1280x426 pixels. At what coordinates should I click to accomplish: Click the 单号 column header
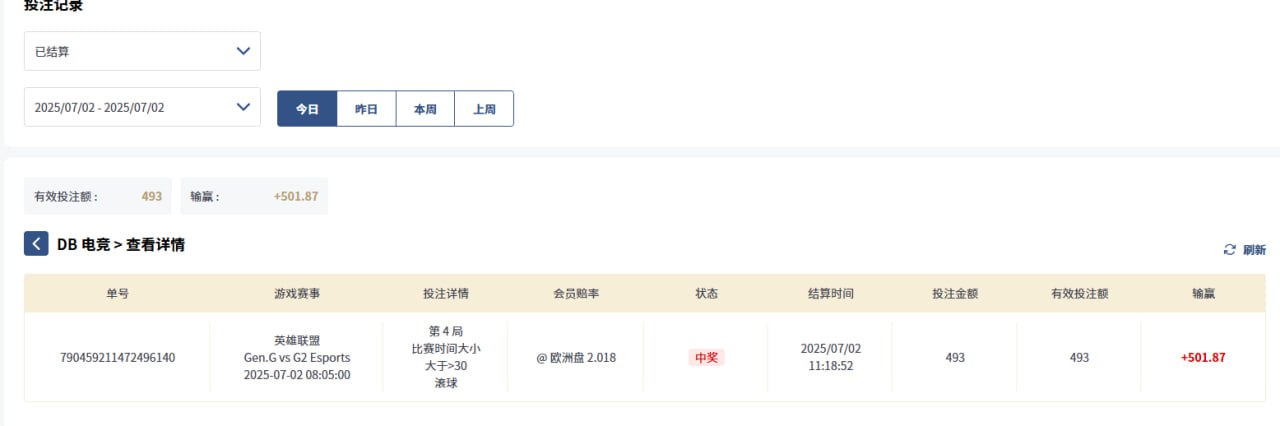pos(118,294)
